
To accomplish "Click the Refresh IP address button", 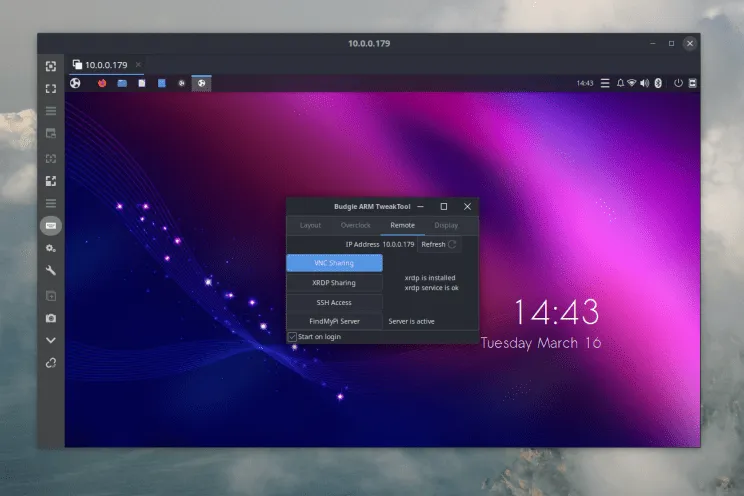I will (438, 244).
